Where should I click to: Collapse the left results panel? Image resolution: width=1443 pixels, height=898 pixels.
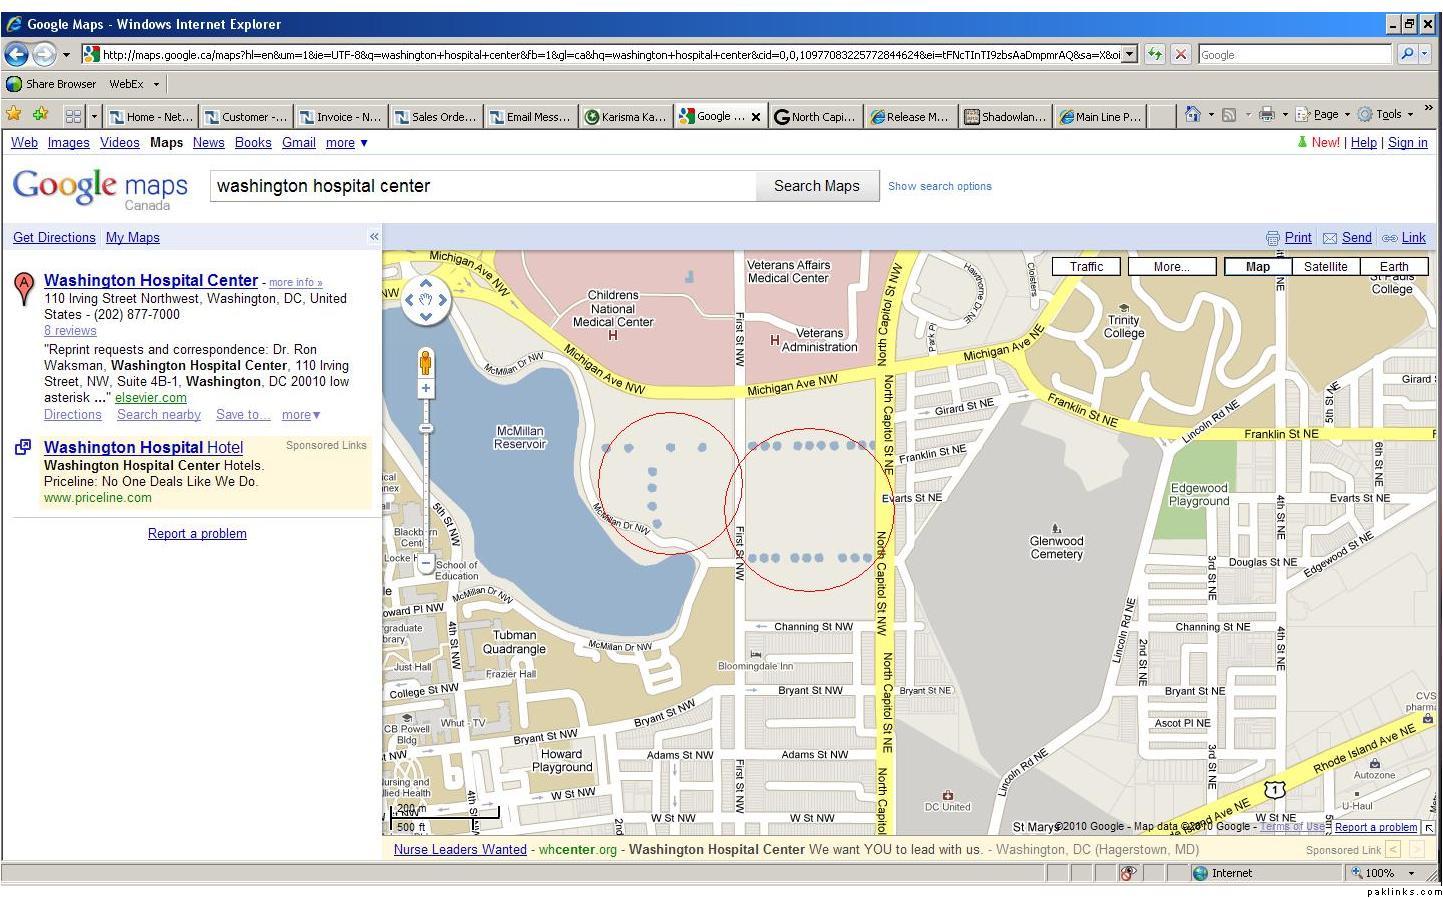coord(374,237)
